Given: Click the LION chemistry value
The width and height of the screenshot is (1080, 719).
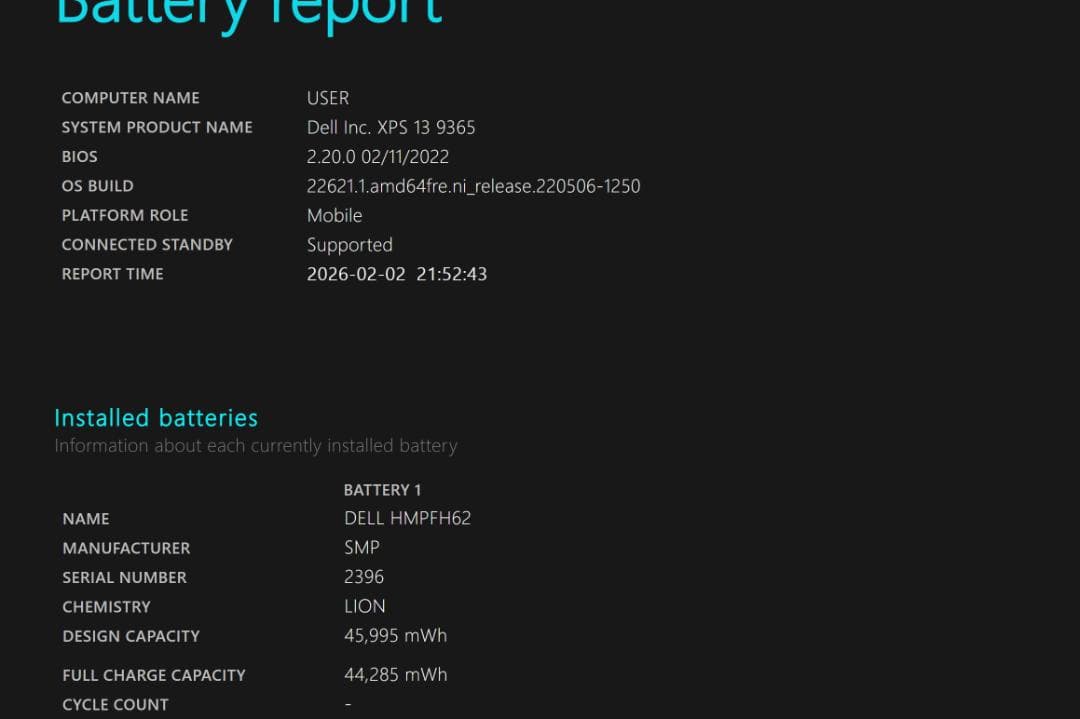Looking at the screenshot, I should [364, 606].
